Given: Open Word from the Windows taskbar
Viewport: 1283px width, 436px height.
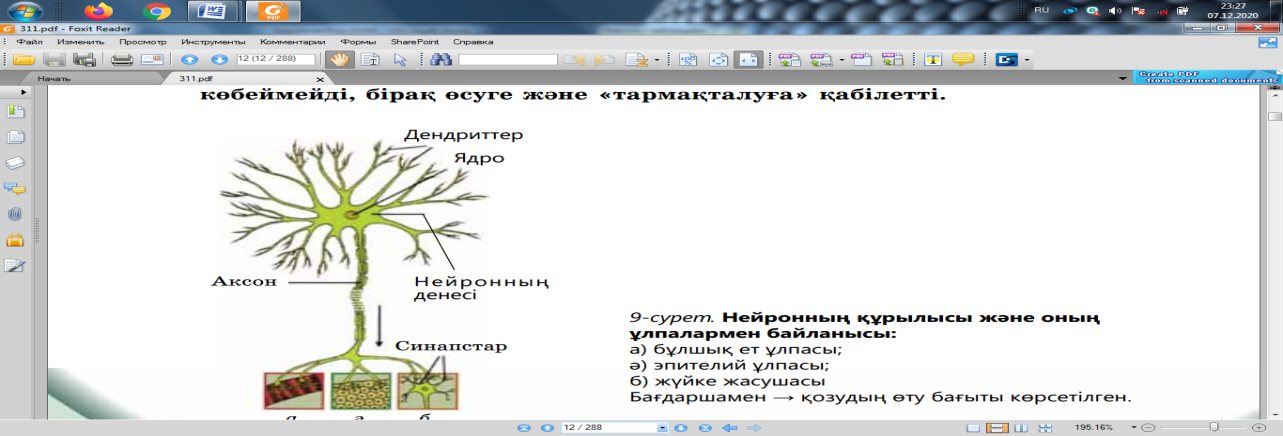Looking at the screenshot, I should 212,12.
